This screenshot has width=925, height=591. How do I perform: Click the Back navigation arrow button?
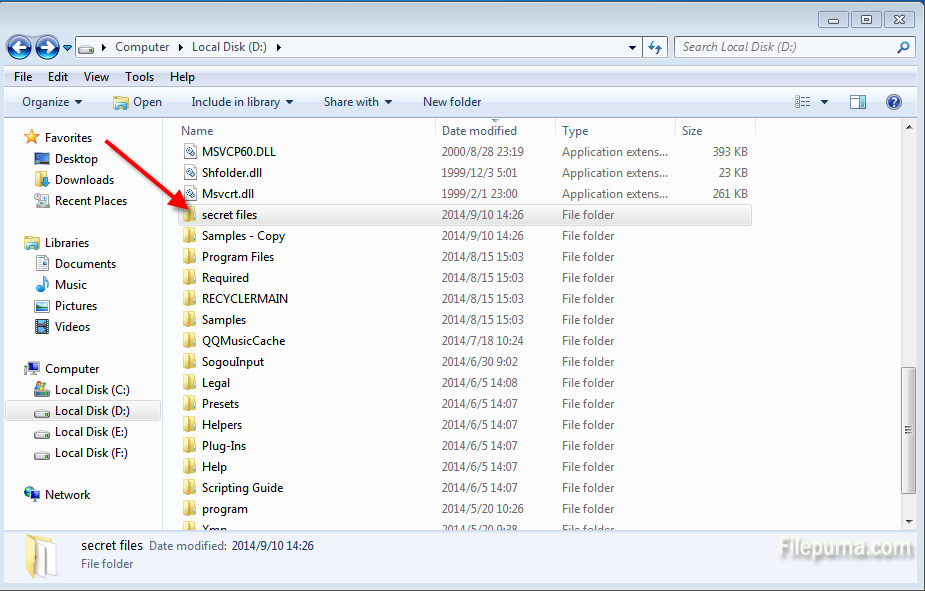click(x=19, y=47)
